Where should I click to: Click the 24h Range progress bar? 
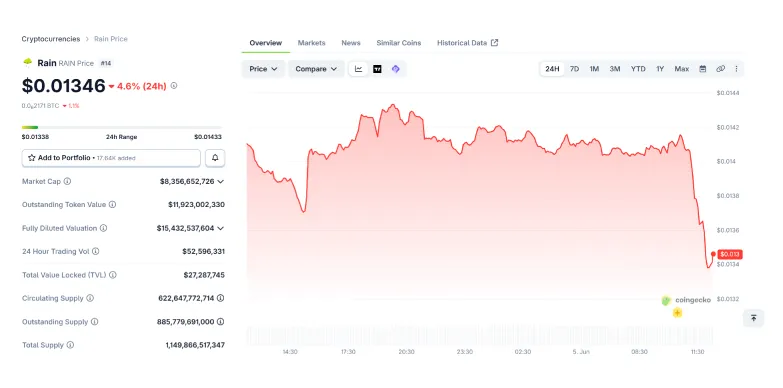122,127
